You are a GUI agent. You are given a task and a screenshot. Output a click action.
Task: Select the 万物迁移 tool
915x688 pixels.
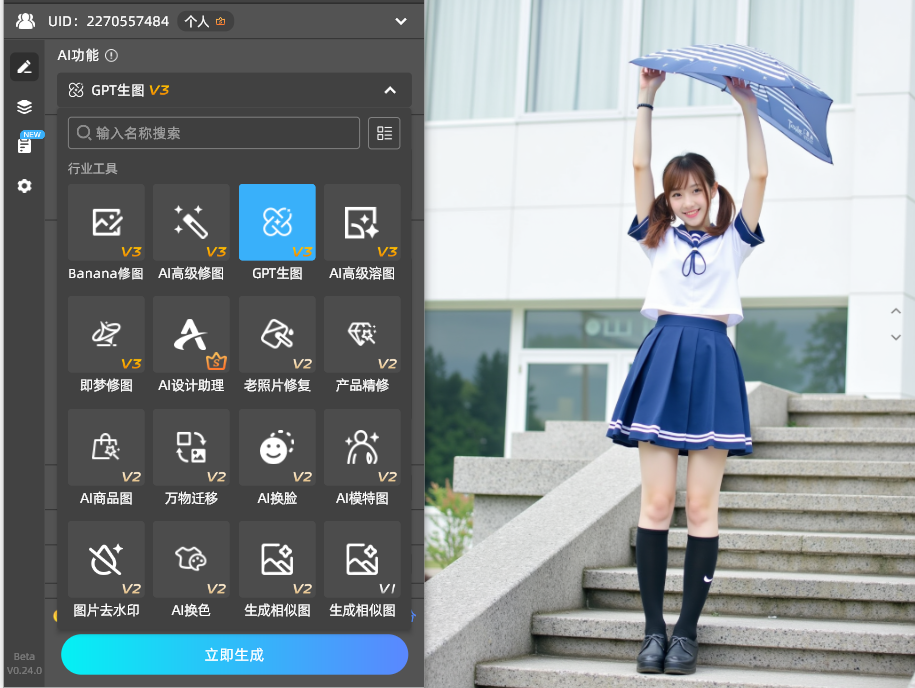coord(191,447)
